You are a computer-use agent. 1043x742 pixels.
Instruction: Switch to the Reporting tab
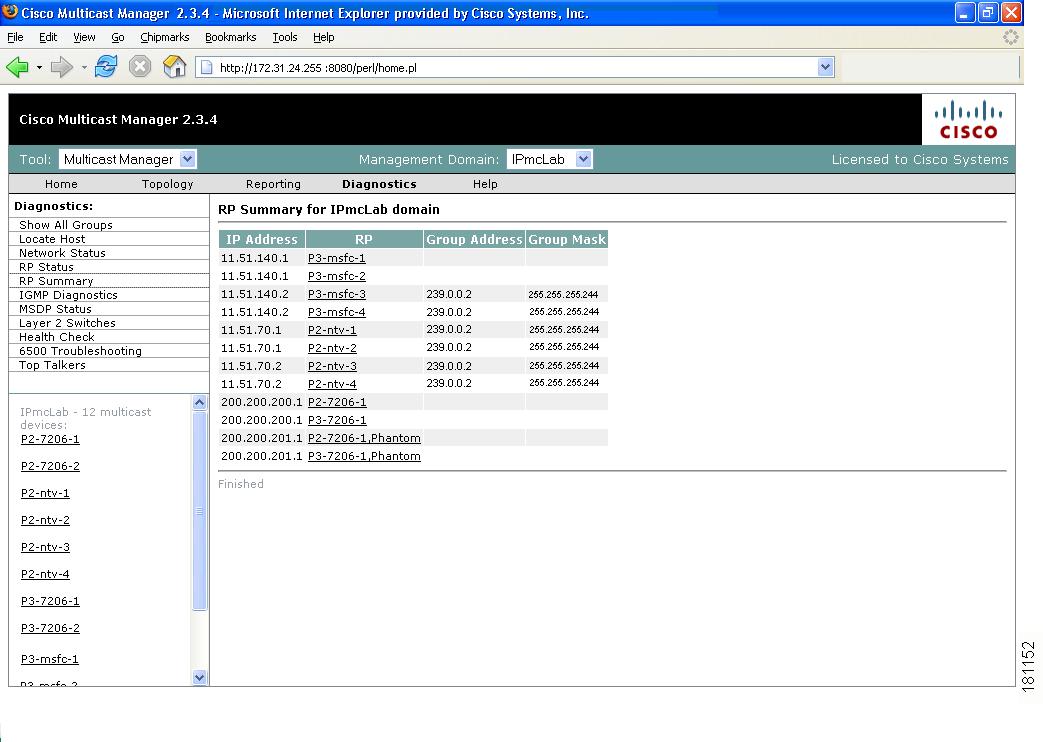click(x=273, y=184)
